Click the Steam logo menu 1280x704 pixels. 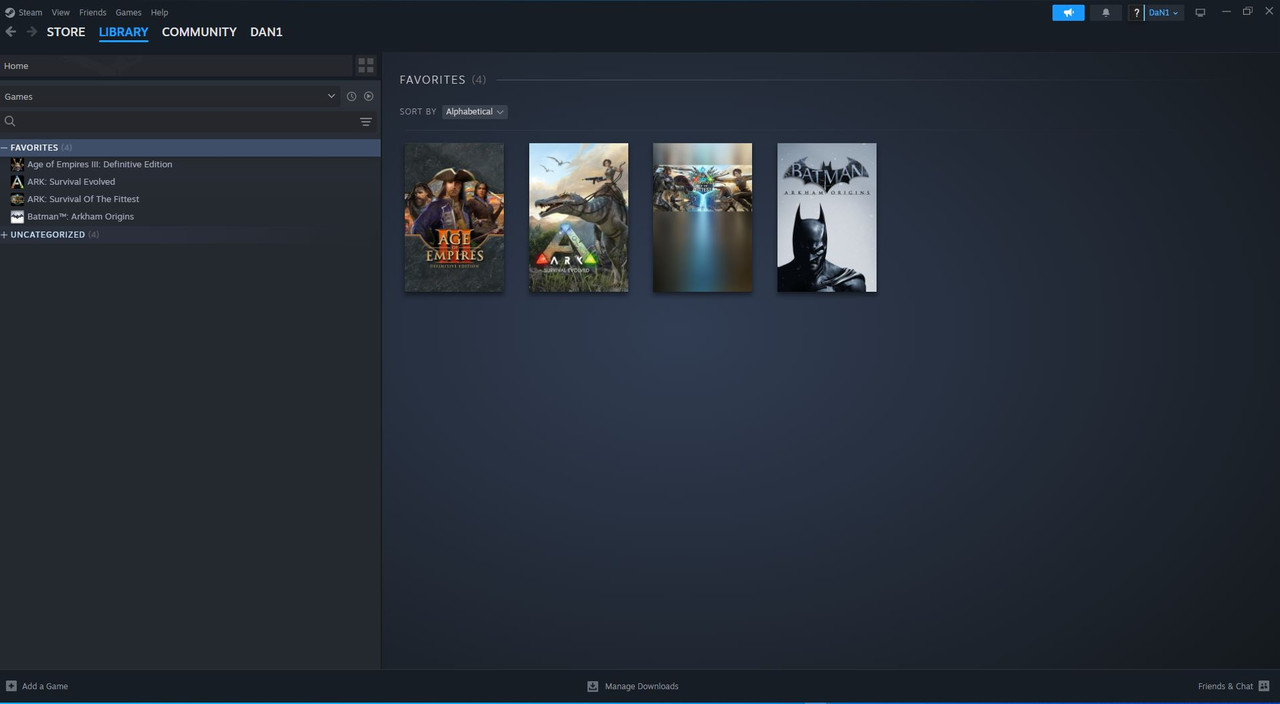pos(24,13)
